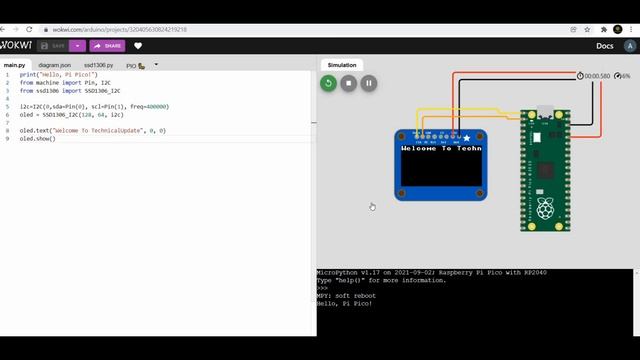Select the Simulation tab
Image resolution: width=640 pixels, height=360 pixels.
[x=342, y=65]
